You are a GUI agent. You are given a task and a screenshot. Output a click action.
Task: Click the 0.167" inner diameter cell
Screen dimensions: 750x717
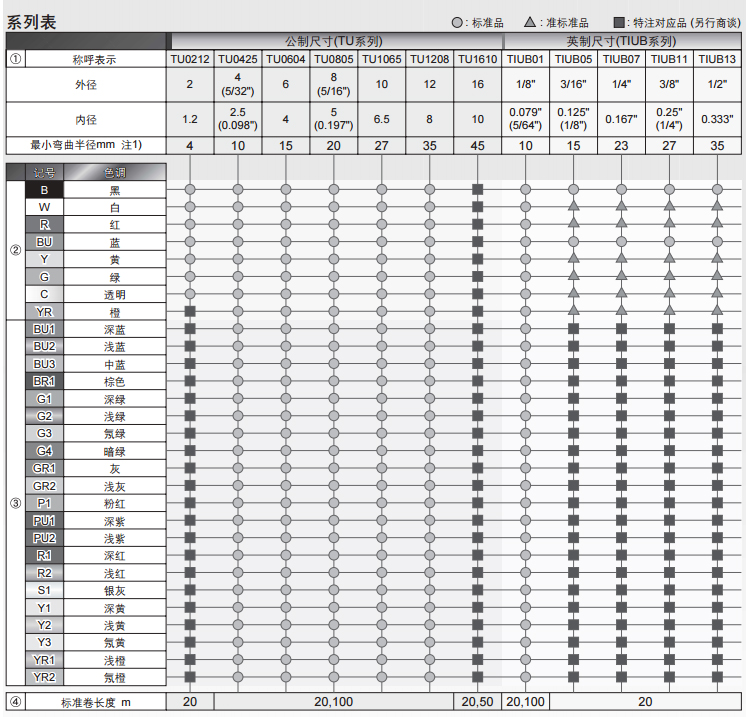pos(621,120)
